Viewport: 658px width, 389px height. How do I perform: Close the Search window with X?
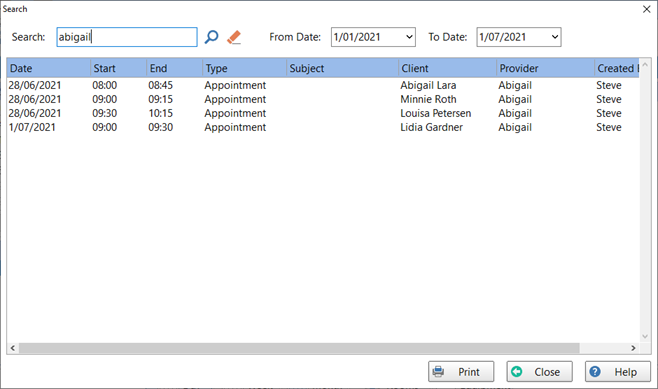(x=647, y=9)
